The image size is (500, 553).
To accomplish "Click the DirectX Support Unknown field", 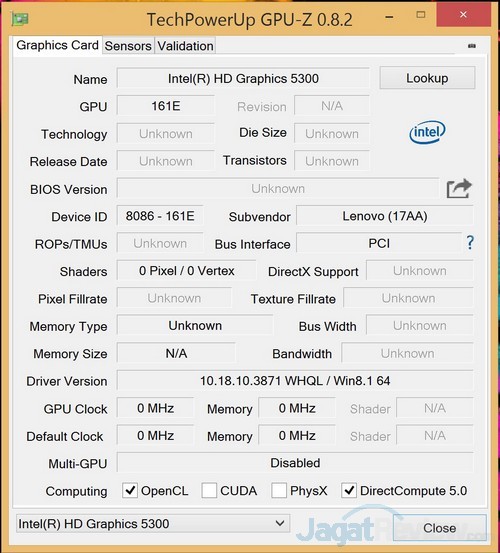I will click(x=420, y=271).
